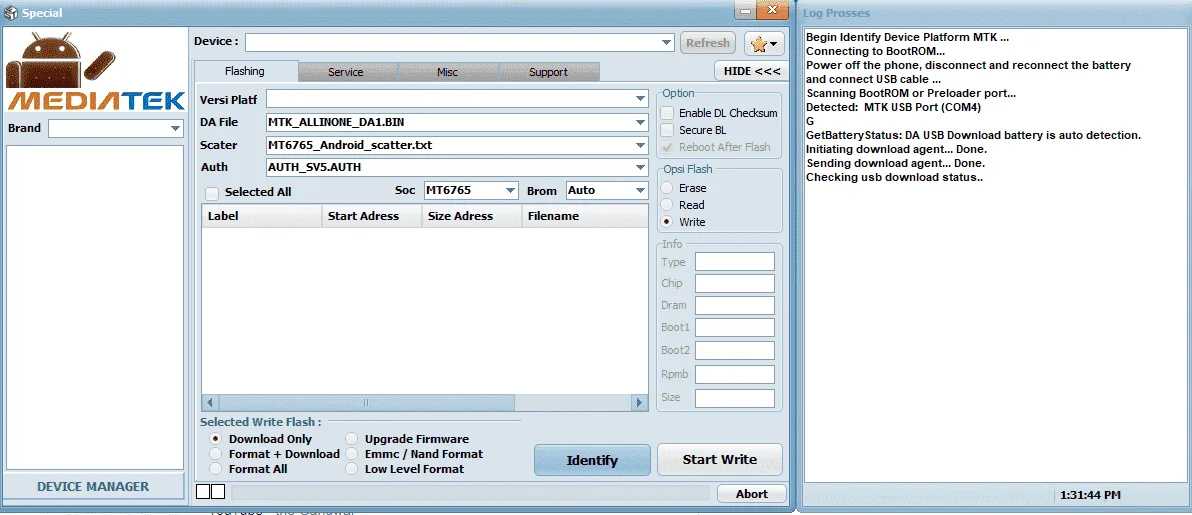Click the Type info field

(x=734, y=262)
